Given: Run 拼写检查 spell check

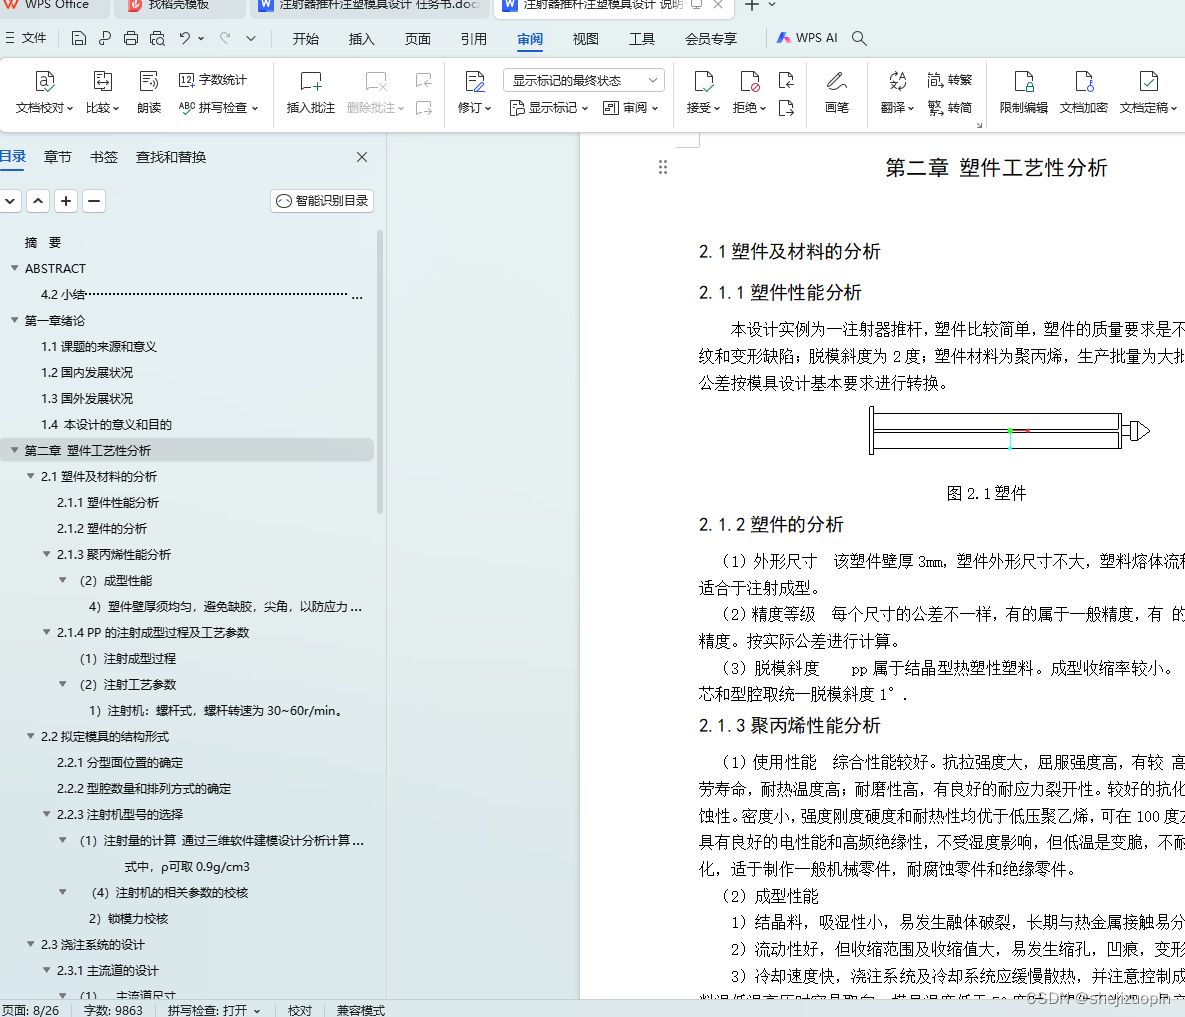Looking at the screenshot, I should point(219,108).
